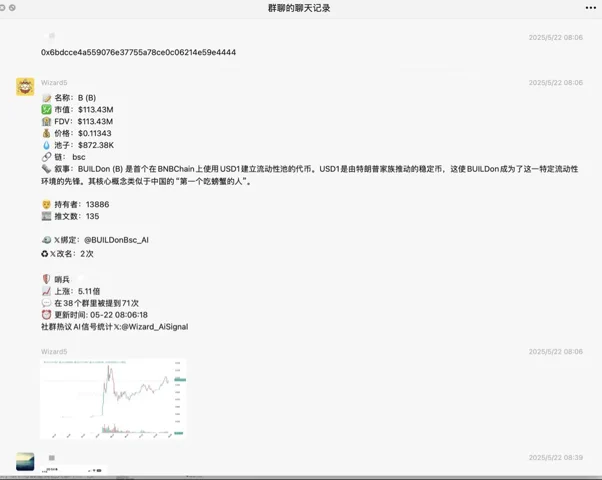Viewport: 602px width, 480px height.
Task: Click the 2025/5/22 08:39 timestamp
Action: point(556,458)
